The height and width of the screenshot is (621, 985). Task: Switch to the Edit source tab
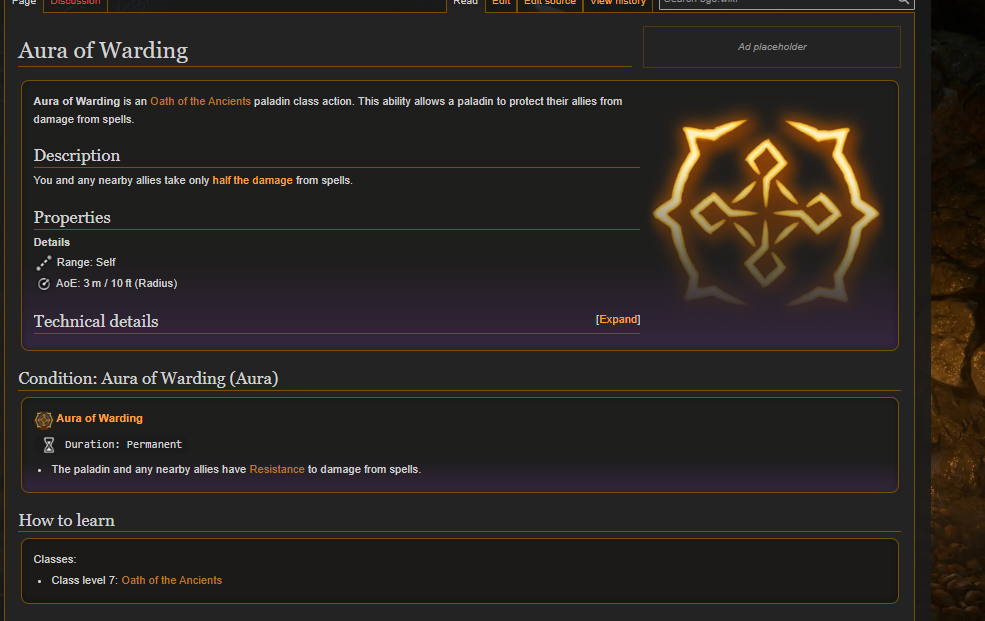[x=550, y=3]
